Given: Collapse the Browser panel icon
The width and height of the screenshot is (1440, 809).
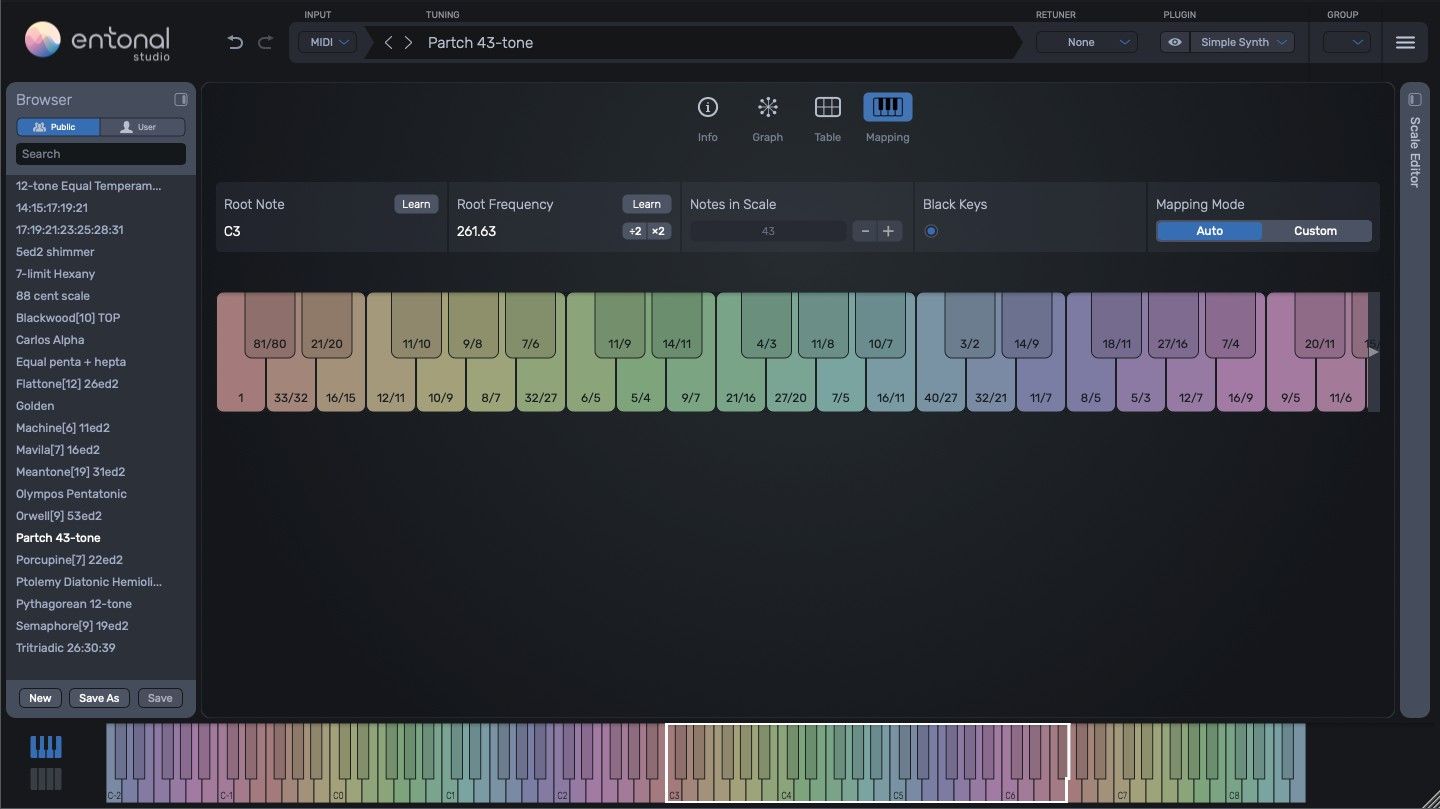Looking at the screenshot, I should [x=181, y=100].
